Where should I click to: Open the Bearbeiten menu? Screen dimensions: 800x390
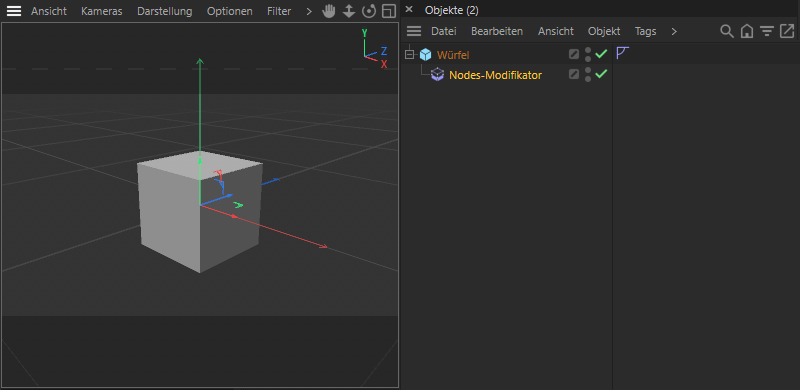click(x=497, y=31)
